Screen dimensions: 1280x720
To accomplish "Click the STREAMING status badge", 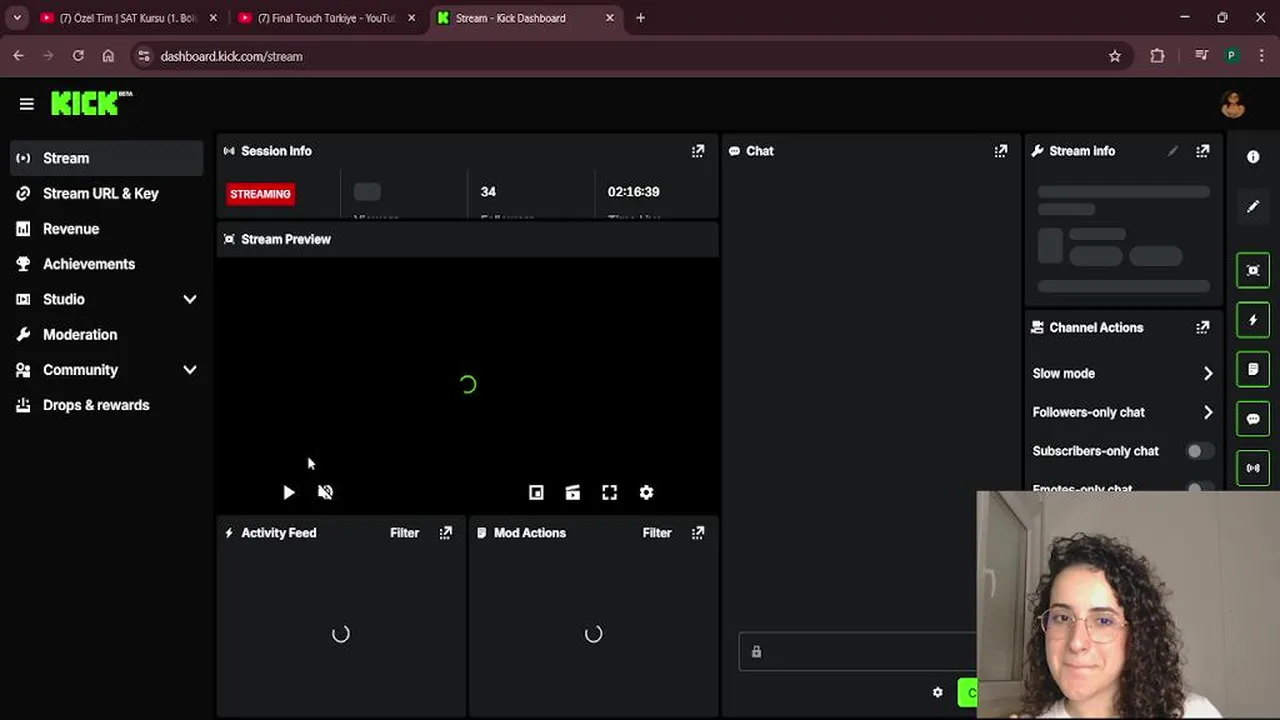I will 260,194.
